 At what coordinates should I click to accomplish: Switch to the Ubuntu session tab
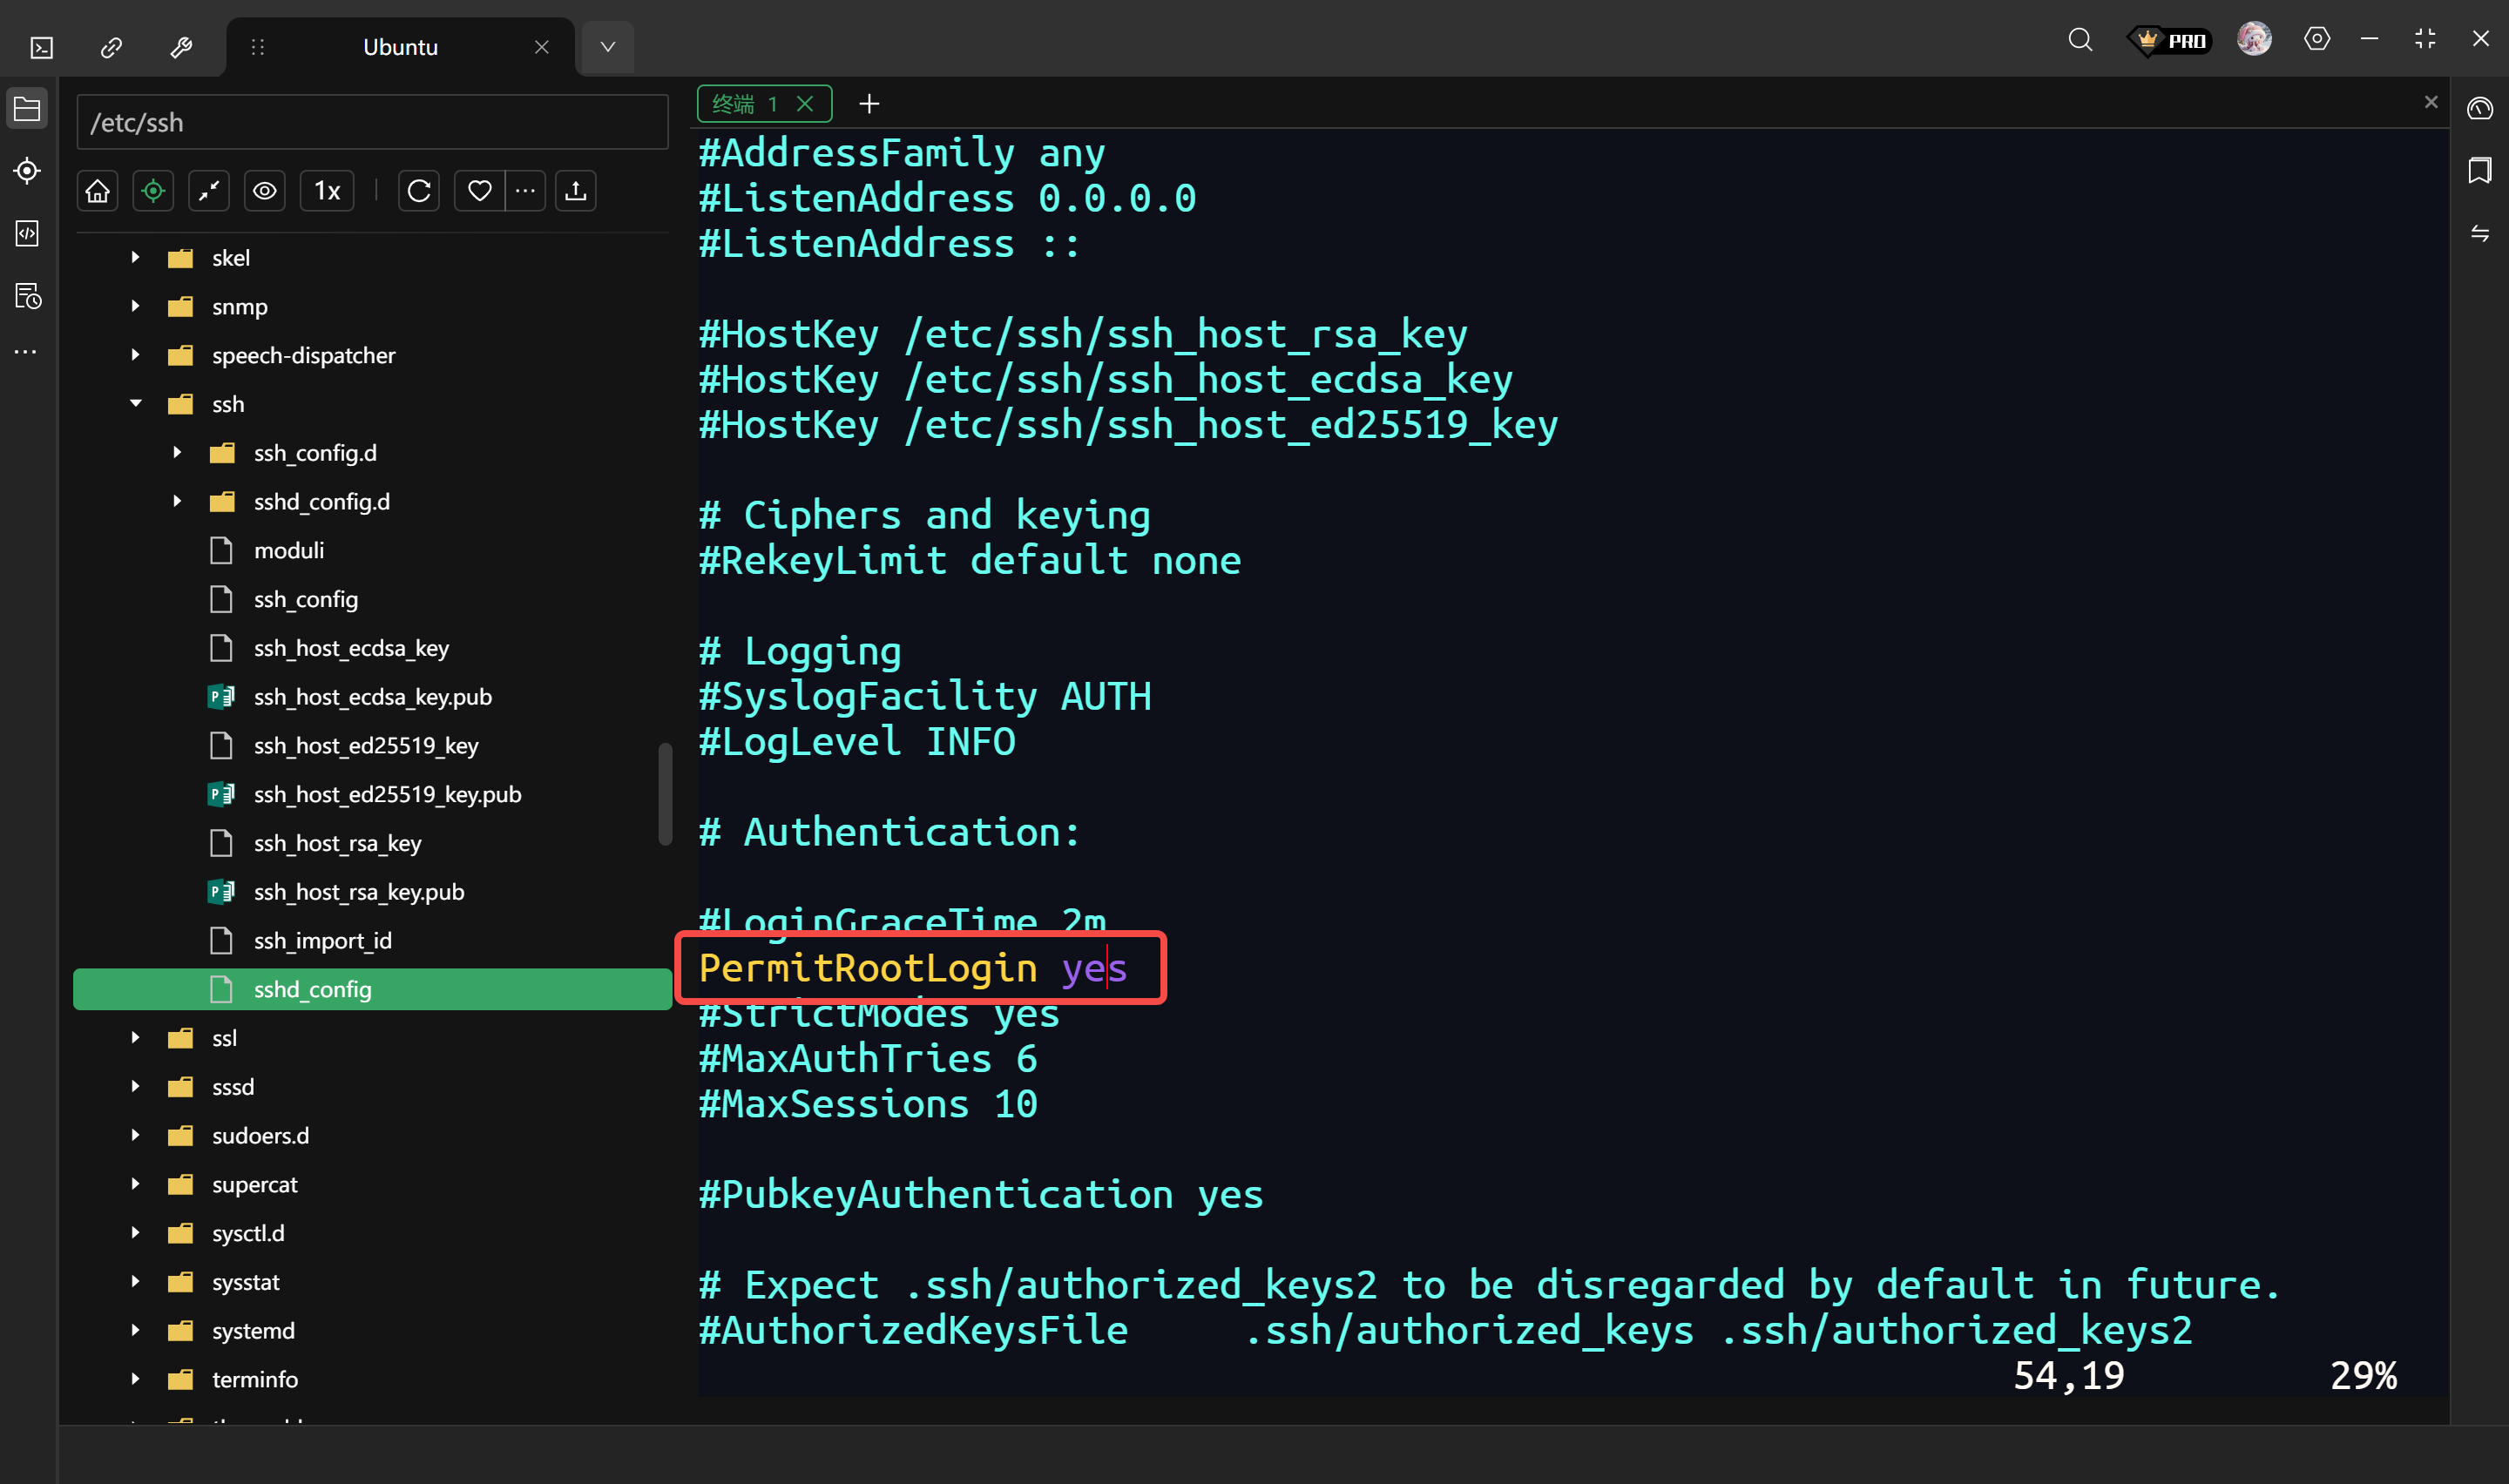[400, 47]
